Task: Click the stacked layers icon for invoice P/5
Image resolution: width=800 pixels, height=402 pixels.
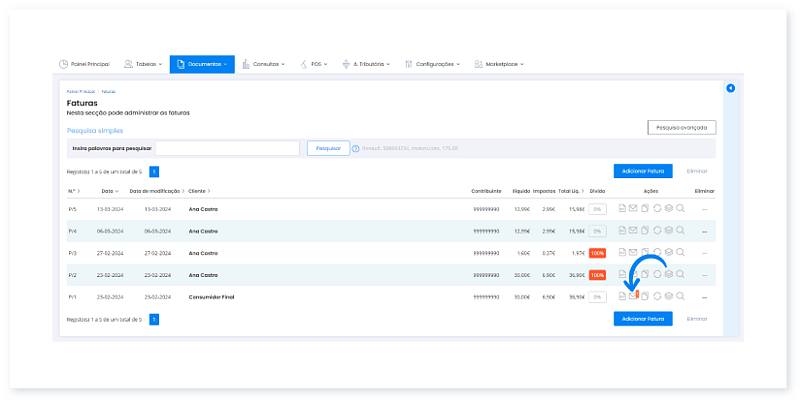Action: coord(669,209)
